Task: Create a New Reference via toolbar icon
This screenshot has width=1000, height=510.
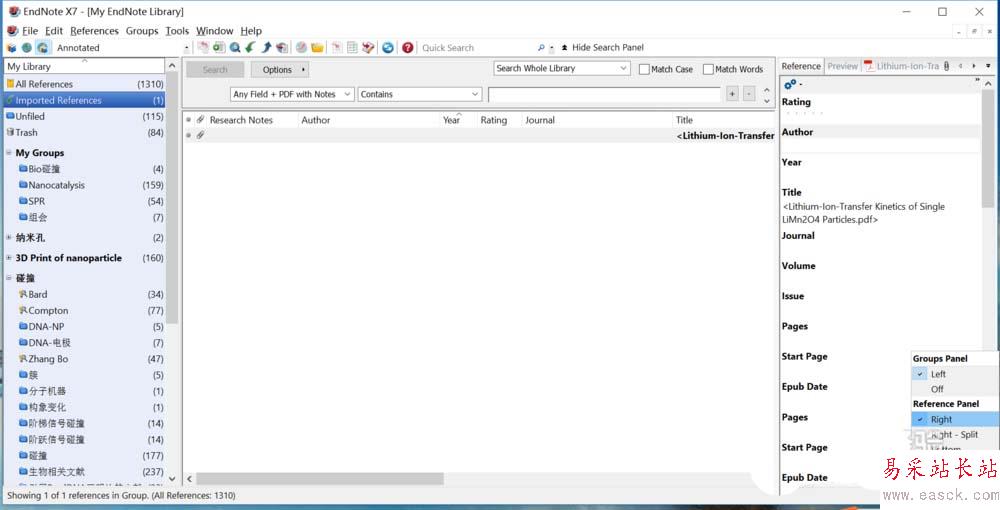Action: coord(219,48)
